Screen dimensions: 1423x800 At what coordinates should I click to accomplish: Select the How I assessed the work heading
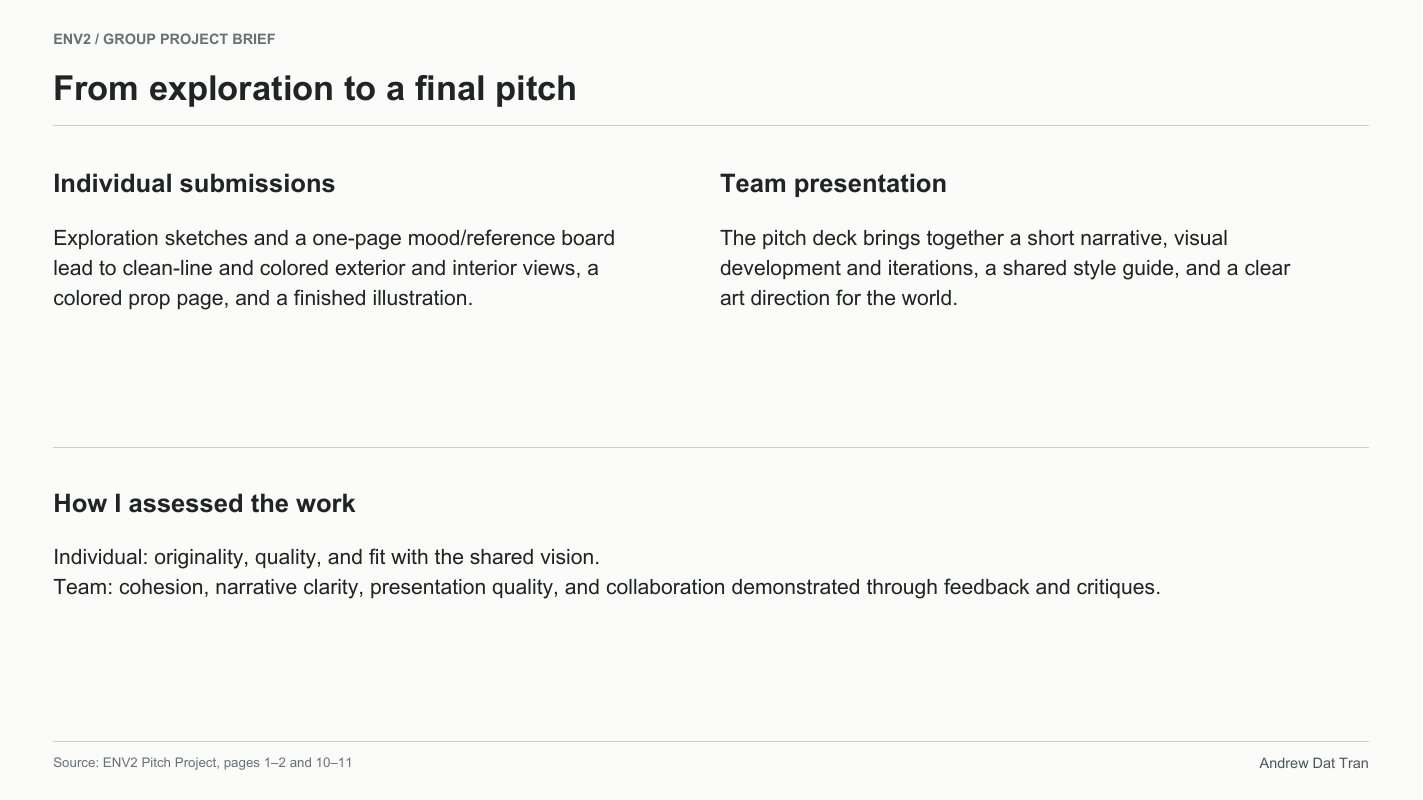pos(204,503)
